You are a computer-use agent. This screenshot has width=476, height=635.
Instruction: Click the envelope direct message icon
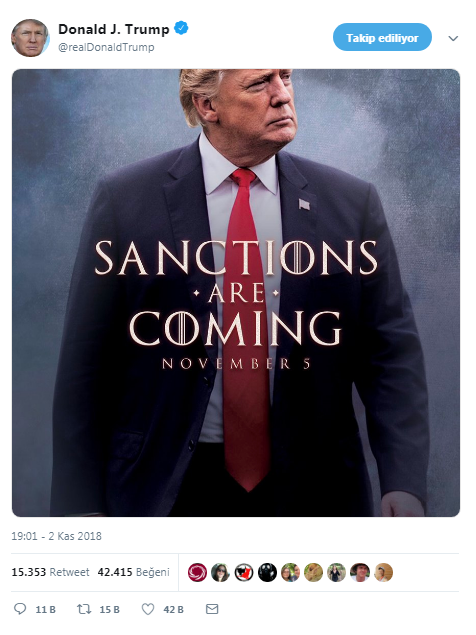(x=212, y=609)
